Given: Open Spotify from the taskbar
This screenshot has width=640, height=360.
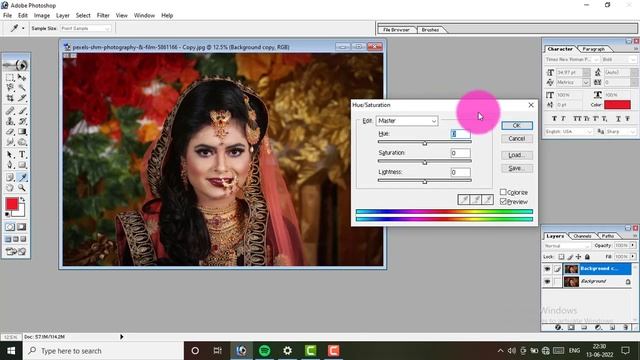Looking at the screenshot, I should tap(264, 351).
